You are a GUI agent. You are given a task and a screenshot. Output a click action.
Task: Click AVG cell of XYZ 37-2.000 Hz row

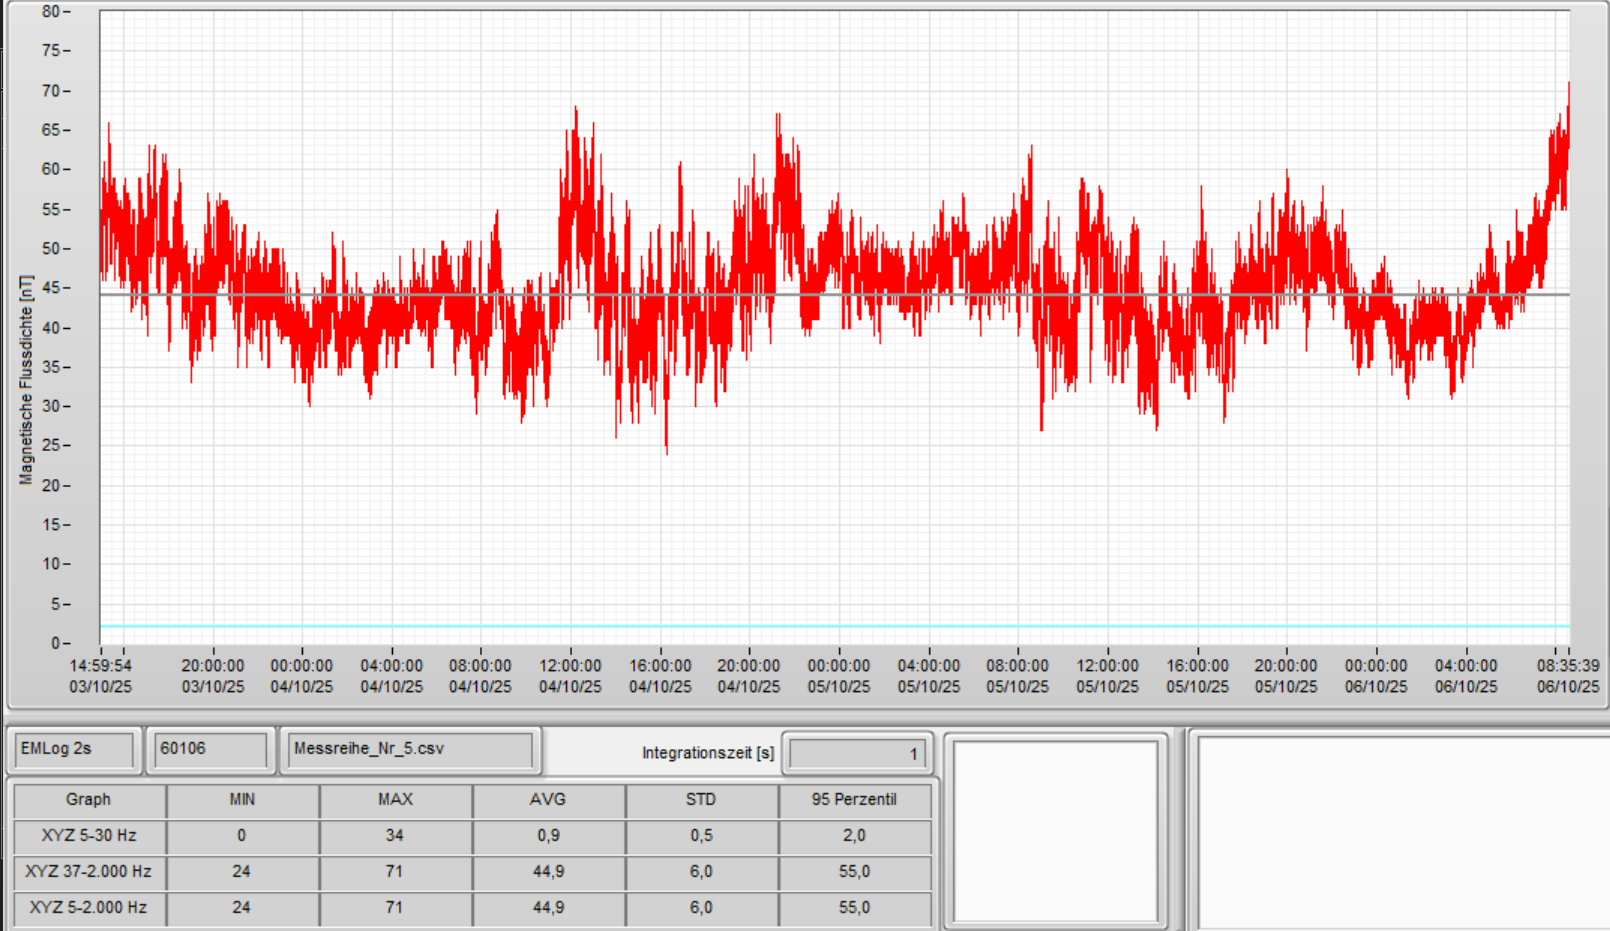(x=548, y=872)
